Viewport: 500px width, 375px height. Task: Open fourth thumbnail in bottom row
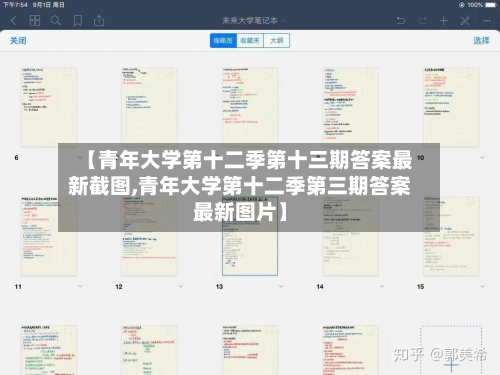point(350,350)
